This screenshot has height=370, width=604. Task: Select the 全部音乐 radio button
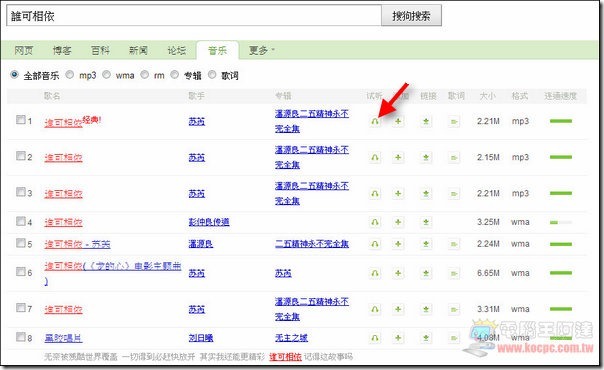coord(15,74)
